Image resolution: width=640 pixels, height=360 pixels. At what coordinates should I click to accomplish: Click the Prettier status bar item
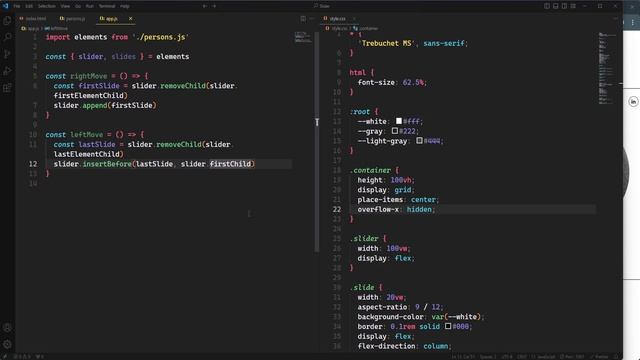click(601, 357)
